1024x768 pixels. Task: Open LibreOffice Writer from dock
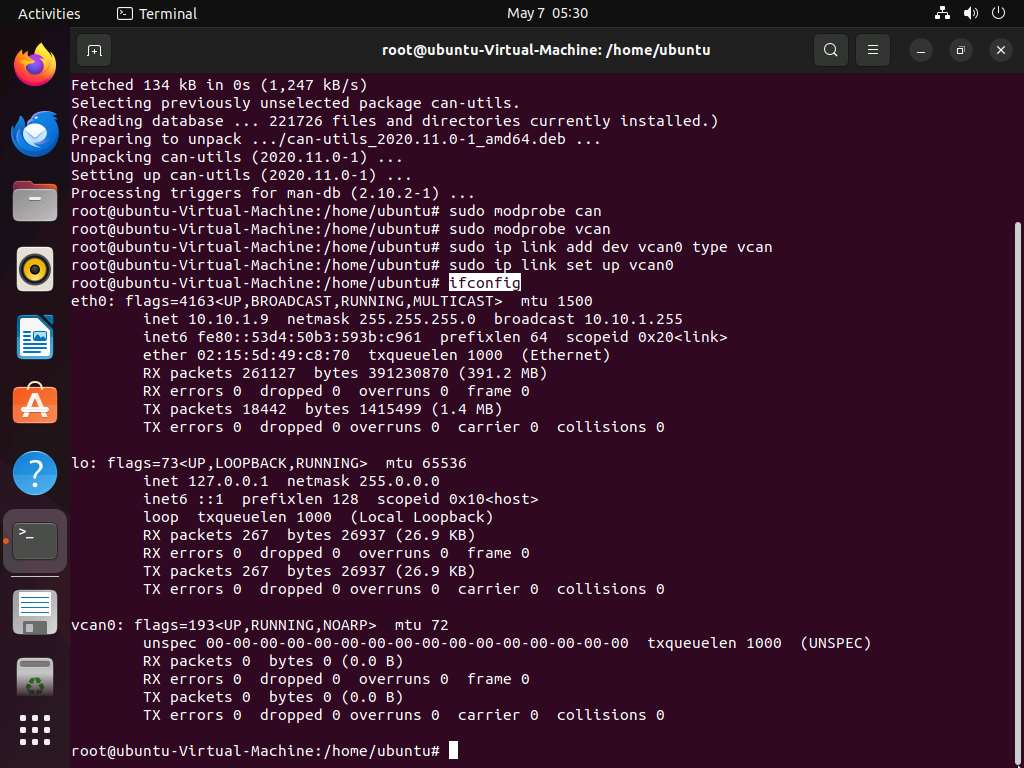[35, 337]
